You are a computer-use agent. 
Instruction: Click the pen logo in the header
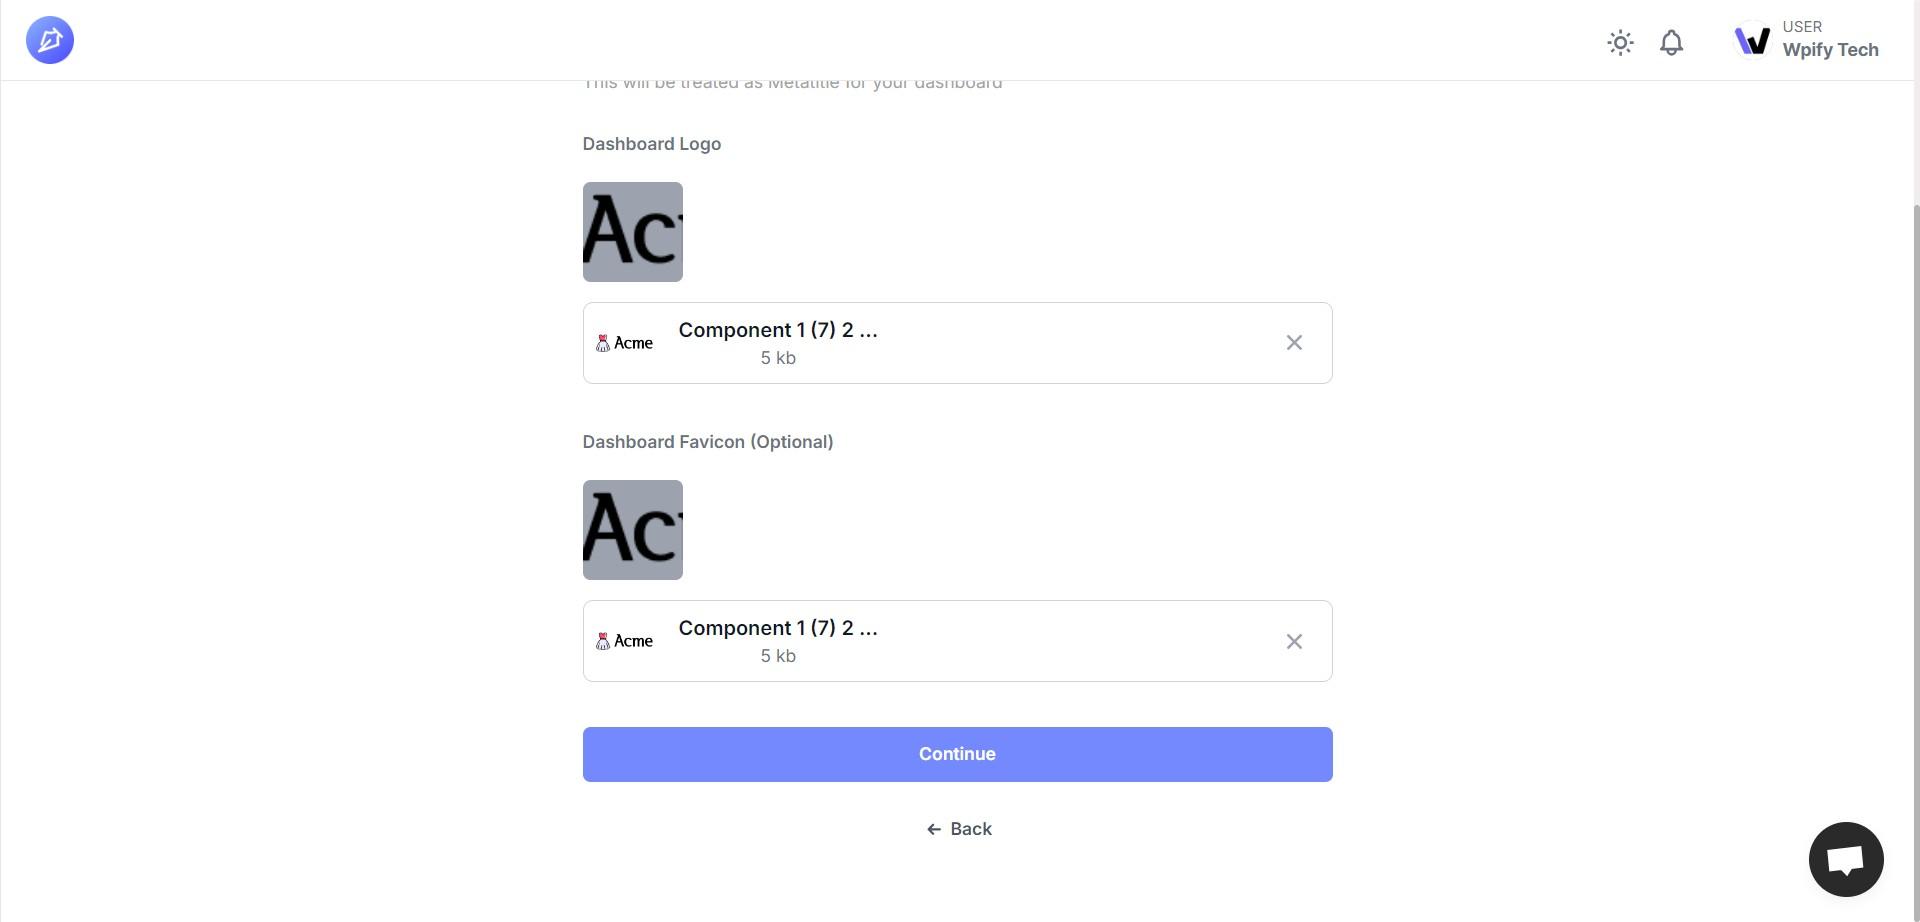[50, 41]
